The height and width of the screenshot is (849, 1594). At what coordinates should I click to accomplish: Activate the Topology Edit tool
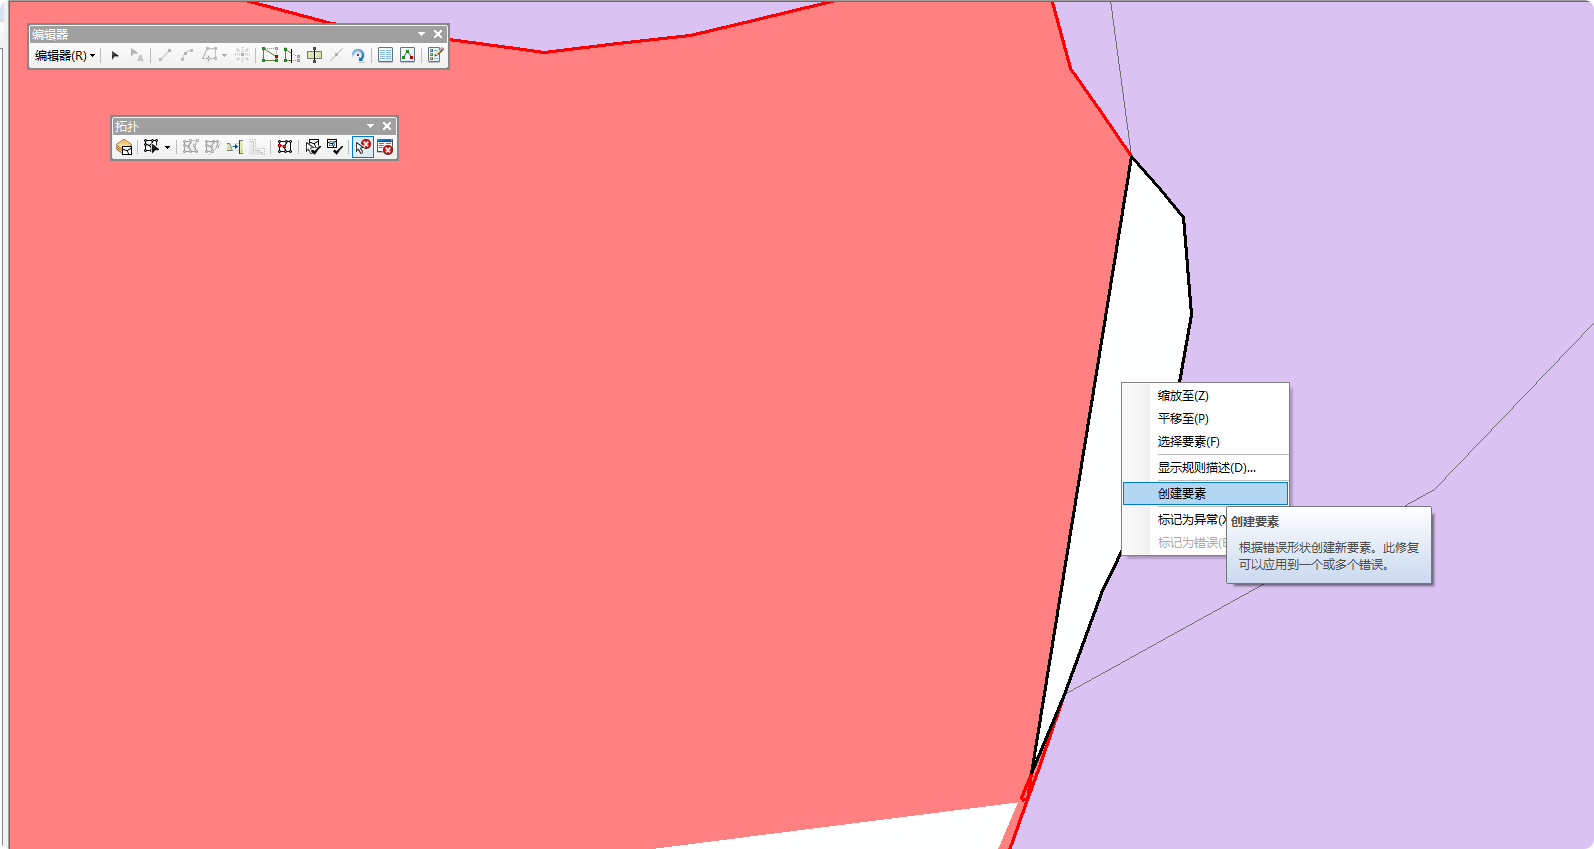point(151,147)
